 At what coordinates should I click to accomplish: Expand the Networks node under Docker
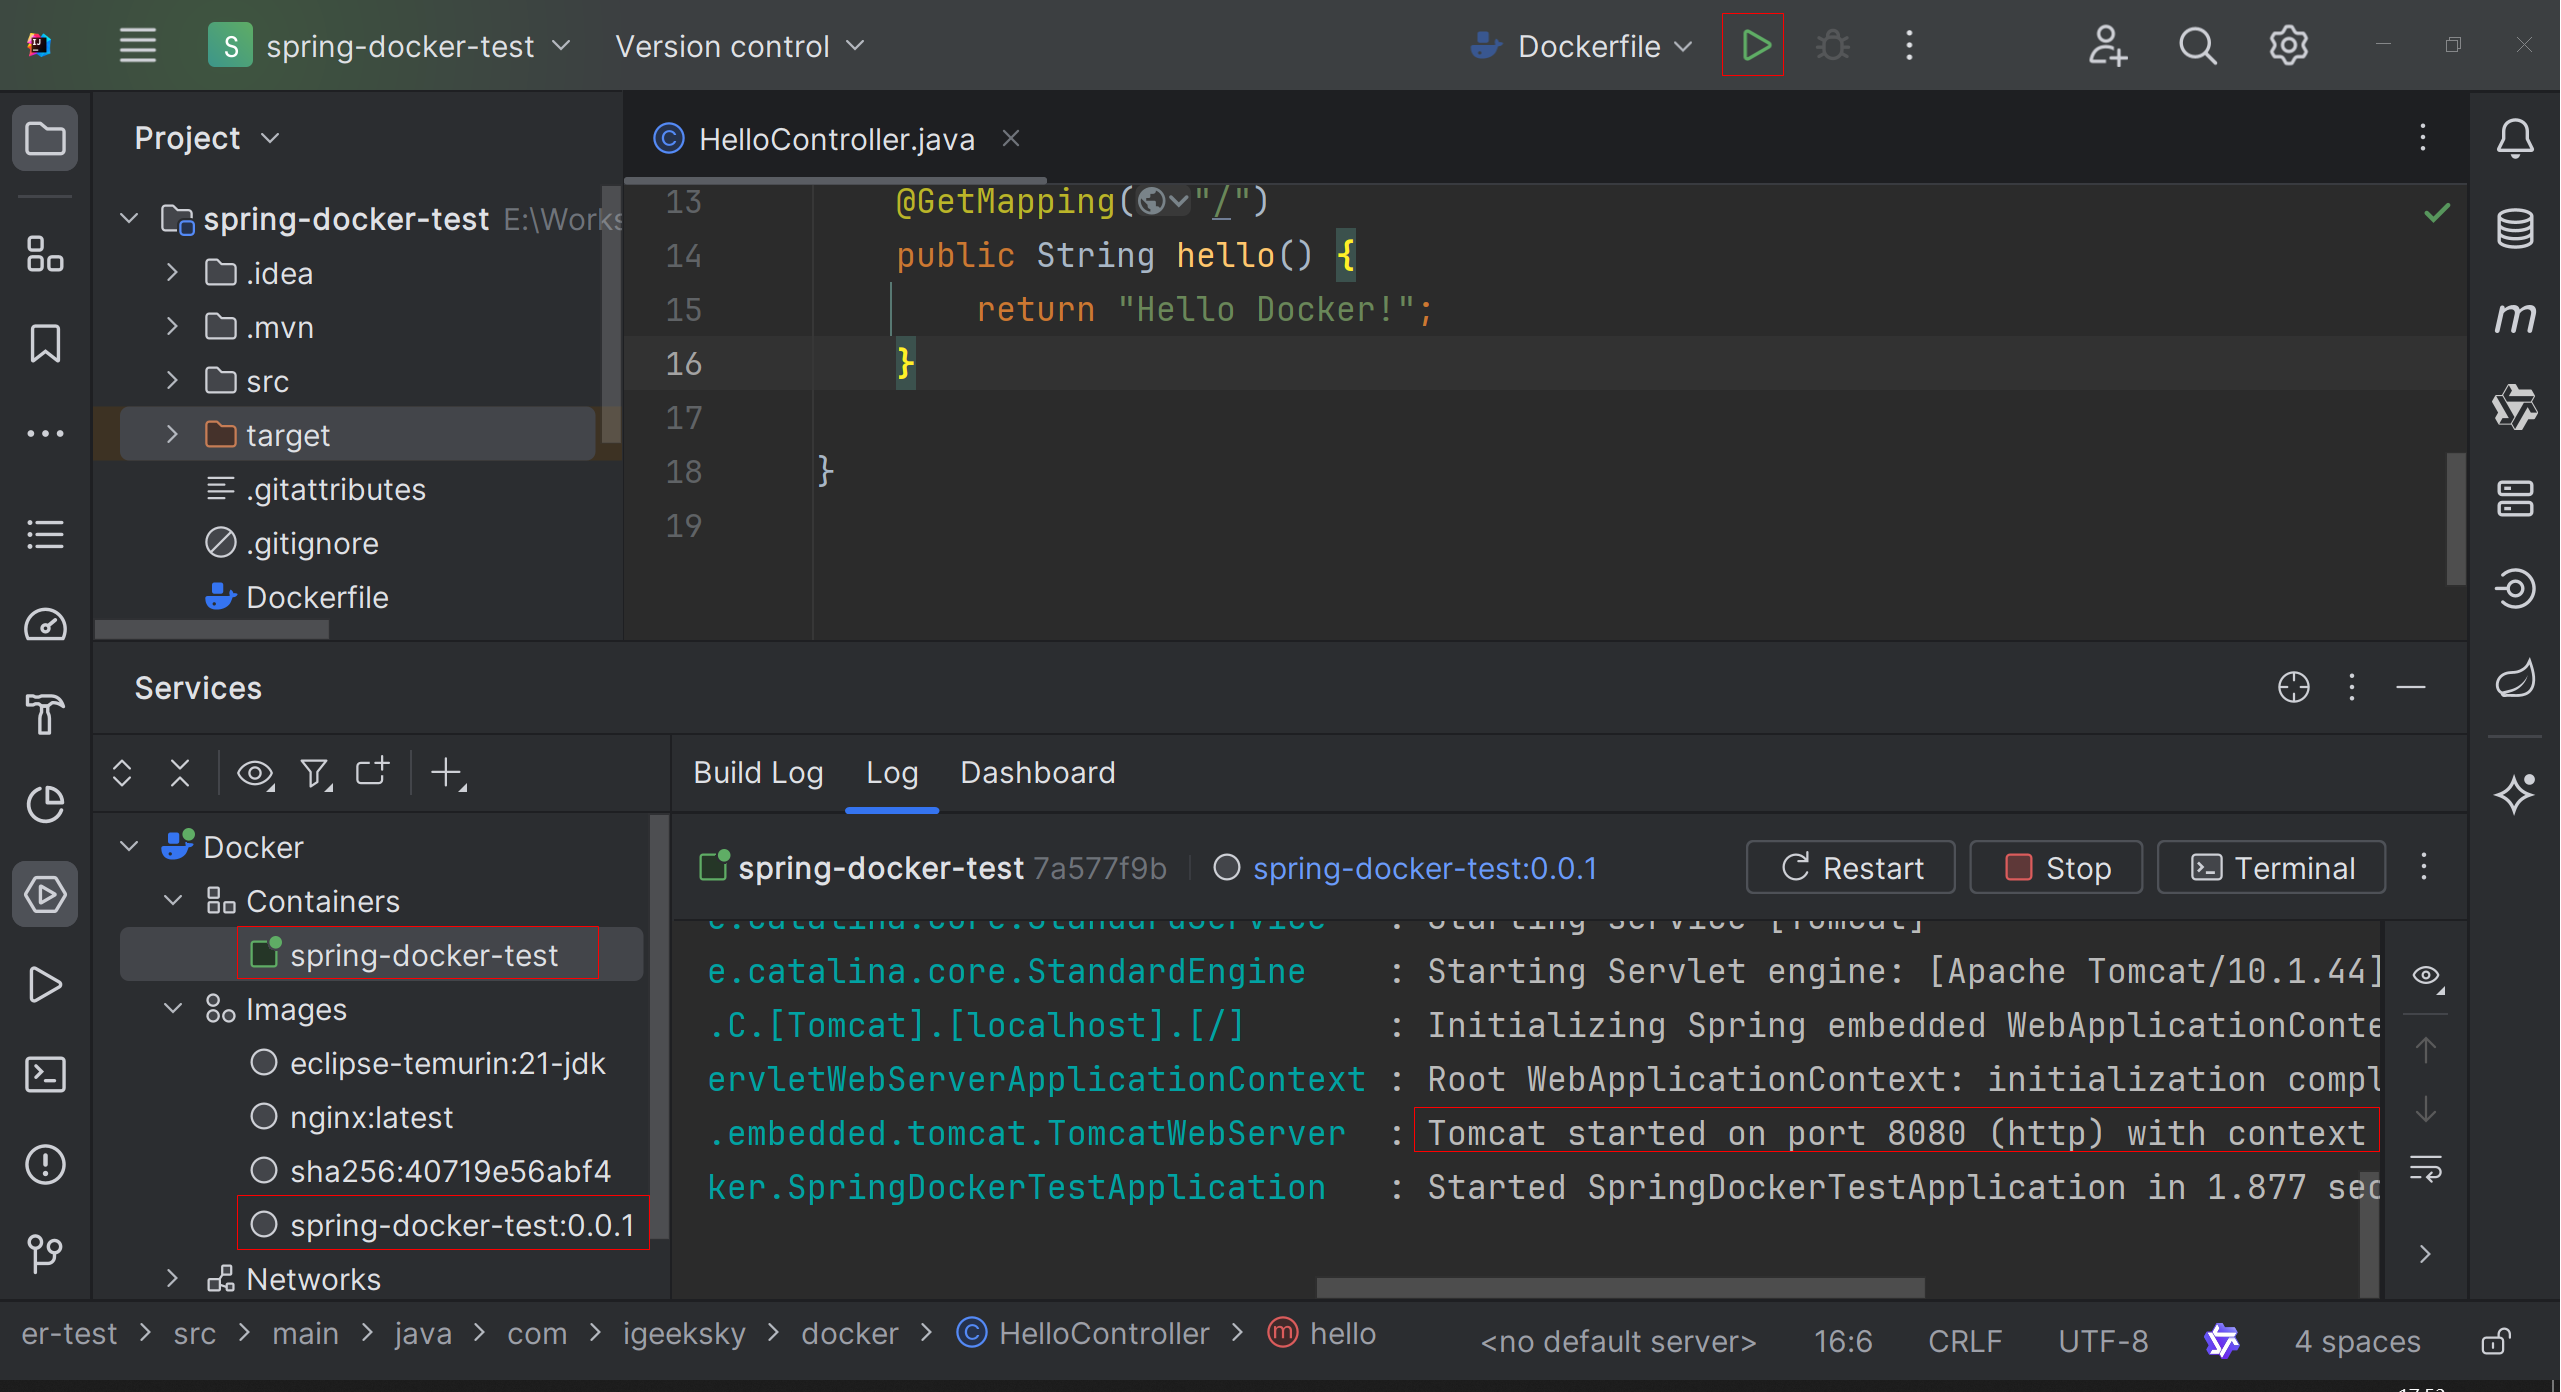coord(172,1279)
